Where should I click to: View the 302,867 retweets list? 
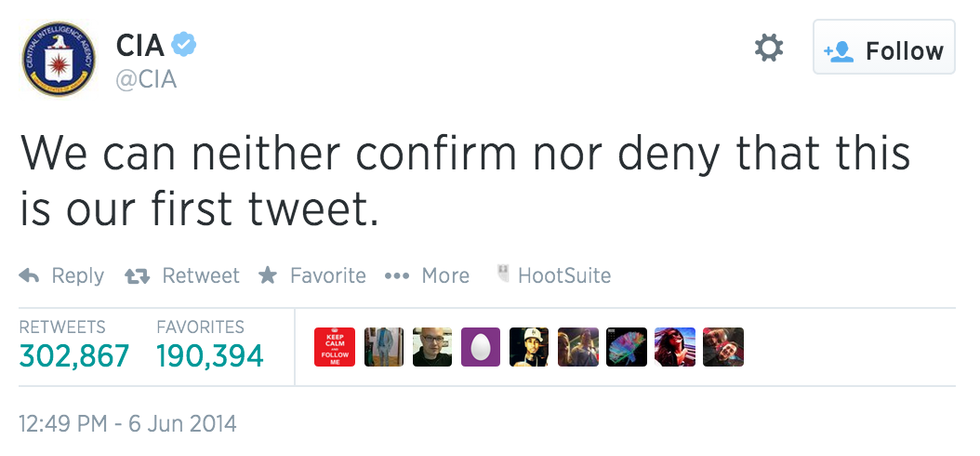pyautogui.click(x=74, y=354)
